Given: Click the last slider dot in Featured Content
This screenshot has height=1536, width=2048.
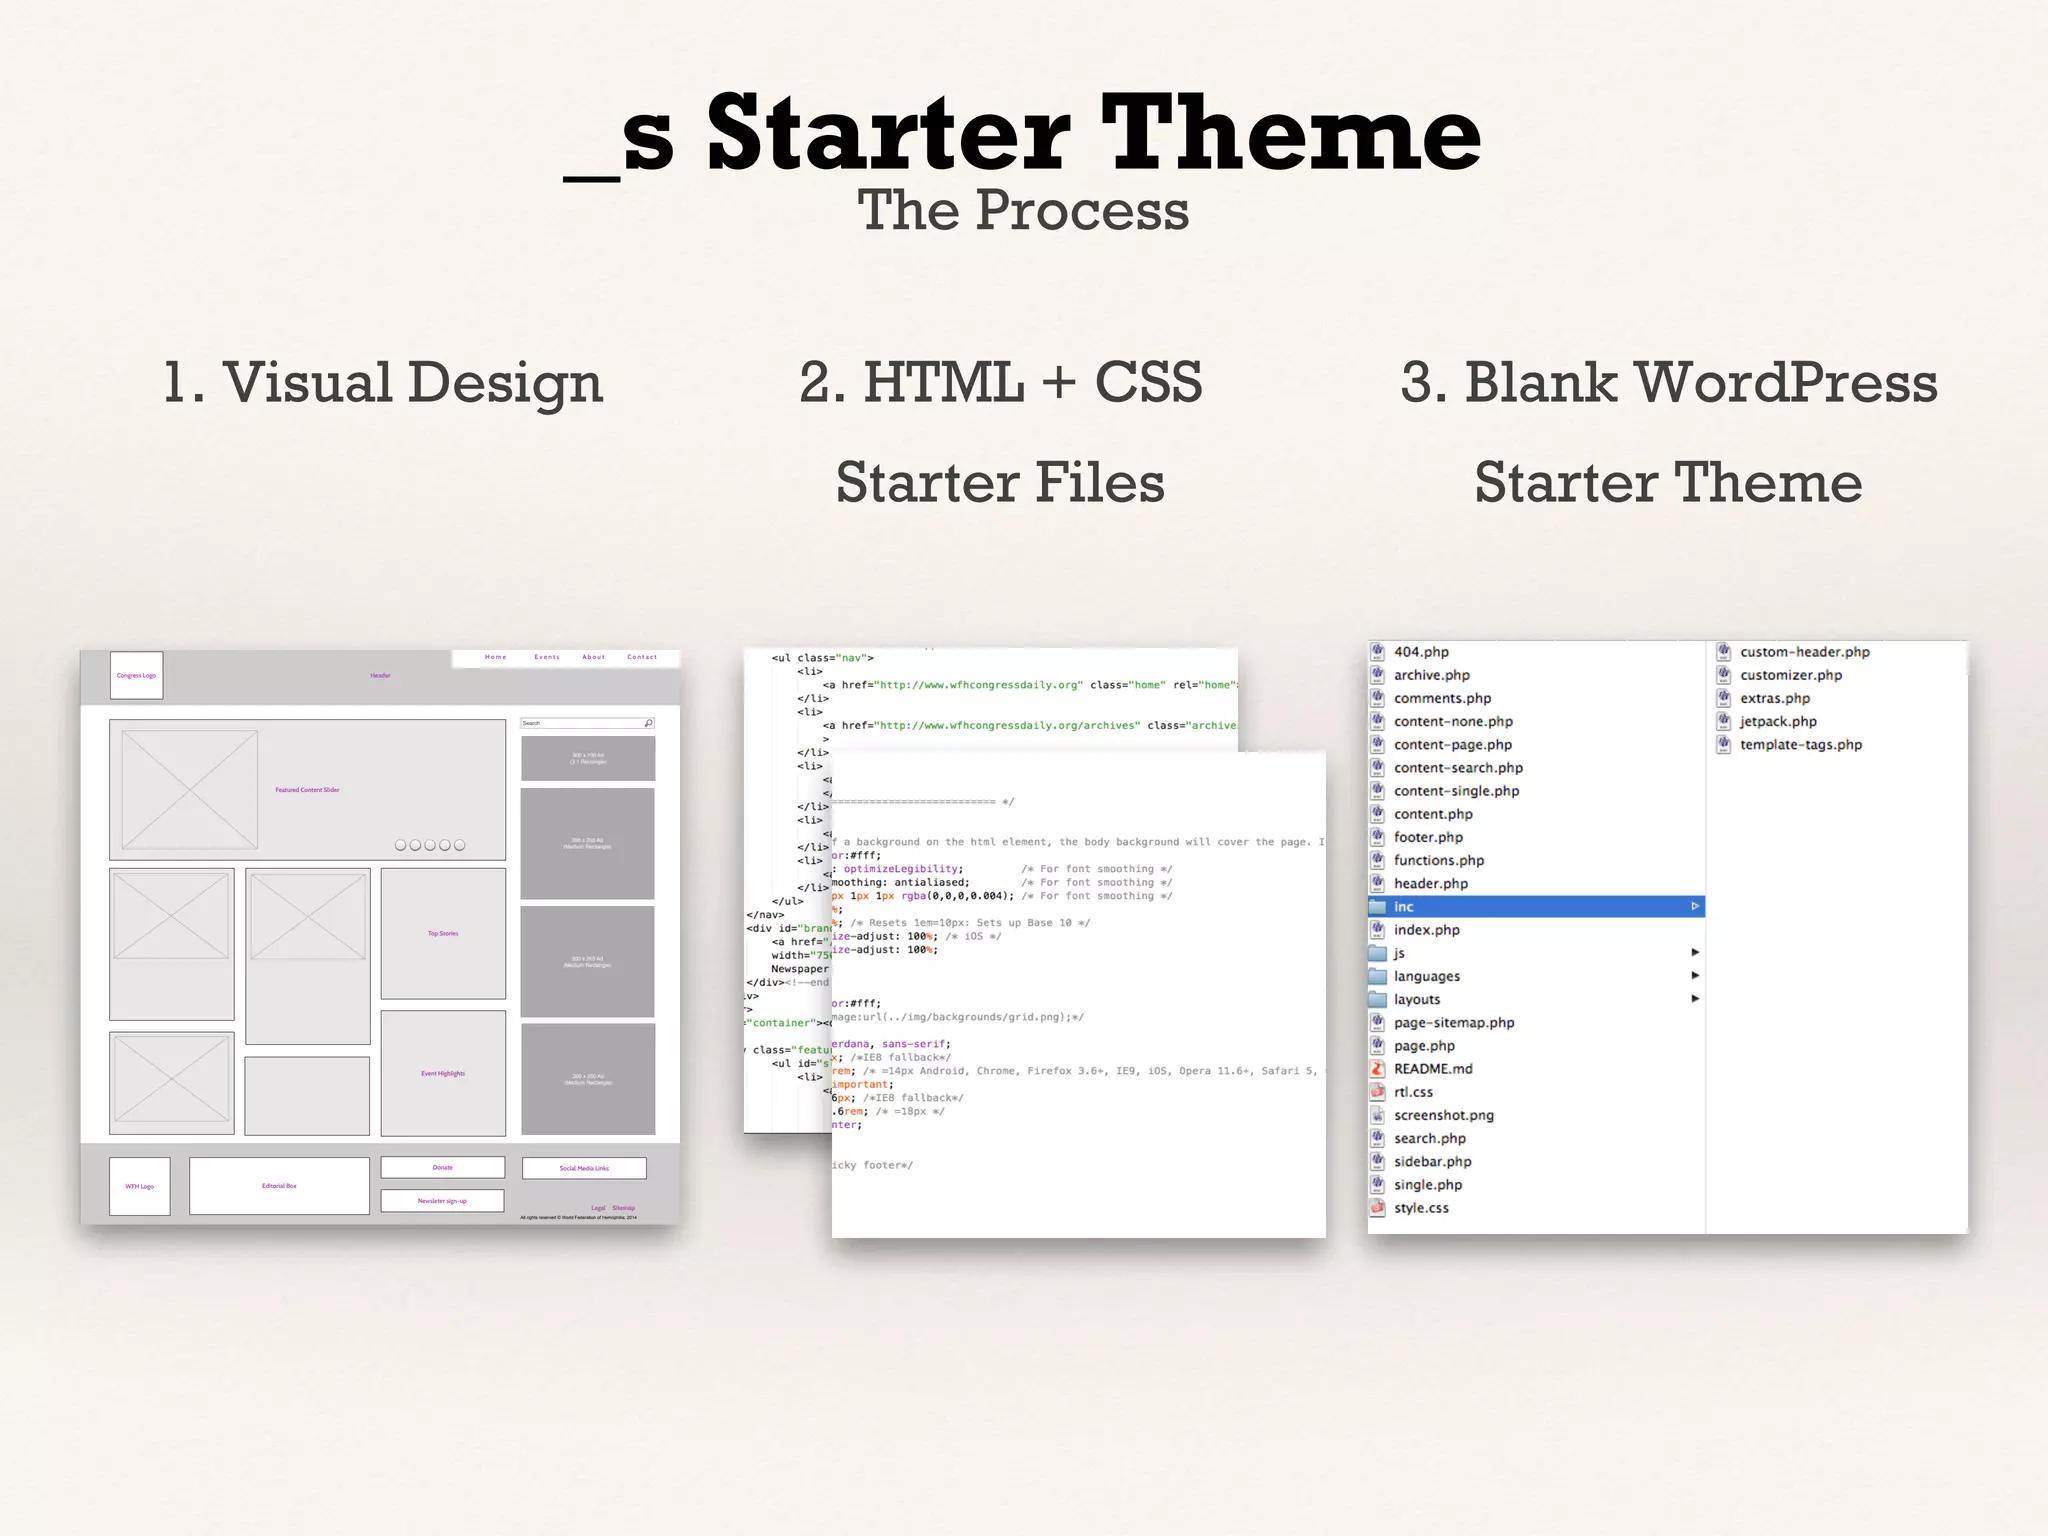Looking at the screenshot, I should pyautogui.click(x=460, y=845).
